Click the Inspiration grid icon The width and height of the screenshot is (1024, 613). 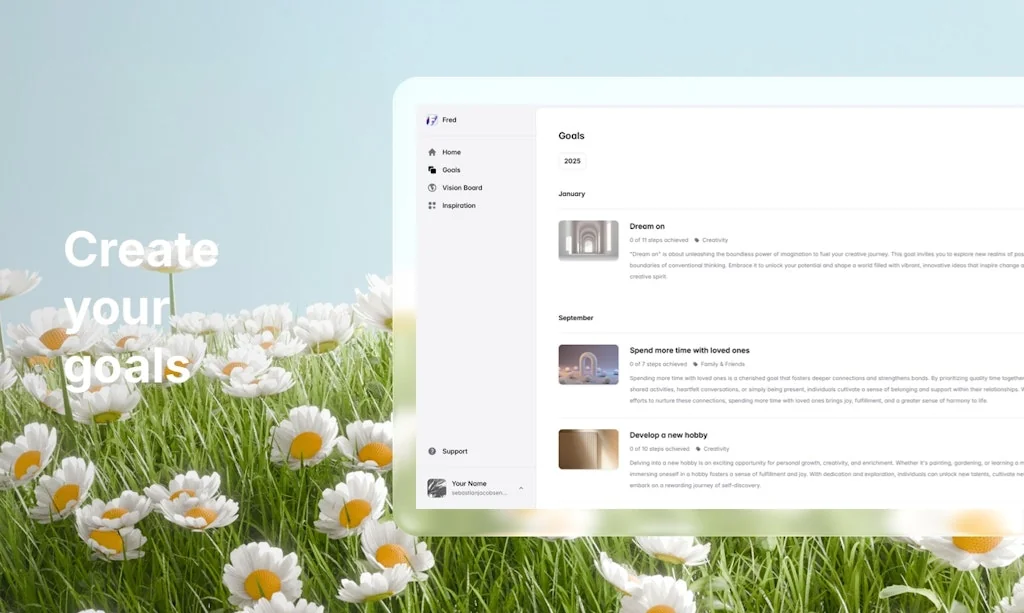tap(432, 205)
